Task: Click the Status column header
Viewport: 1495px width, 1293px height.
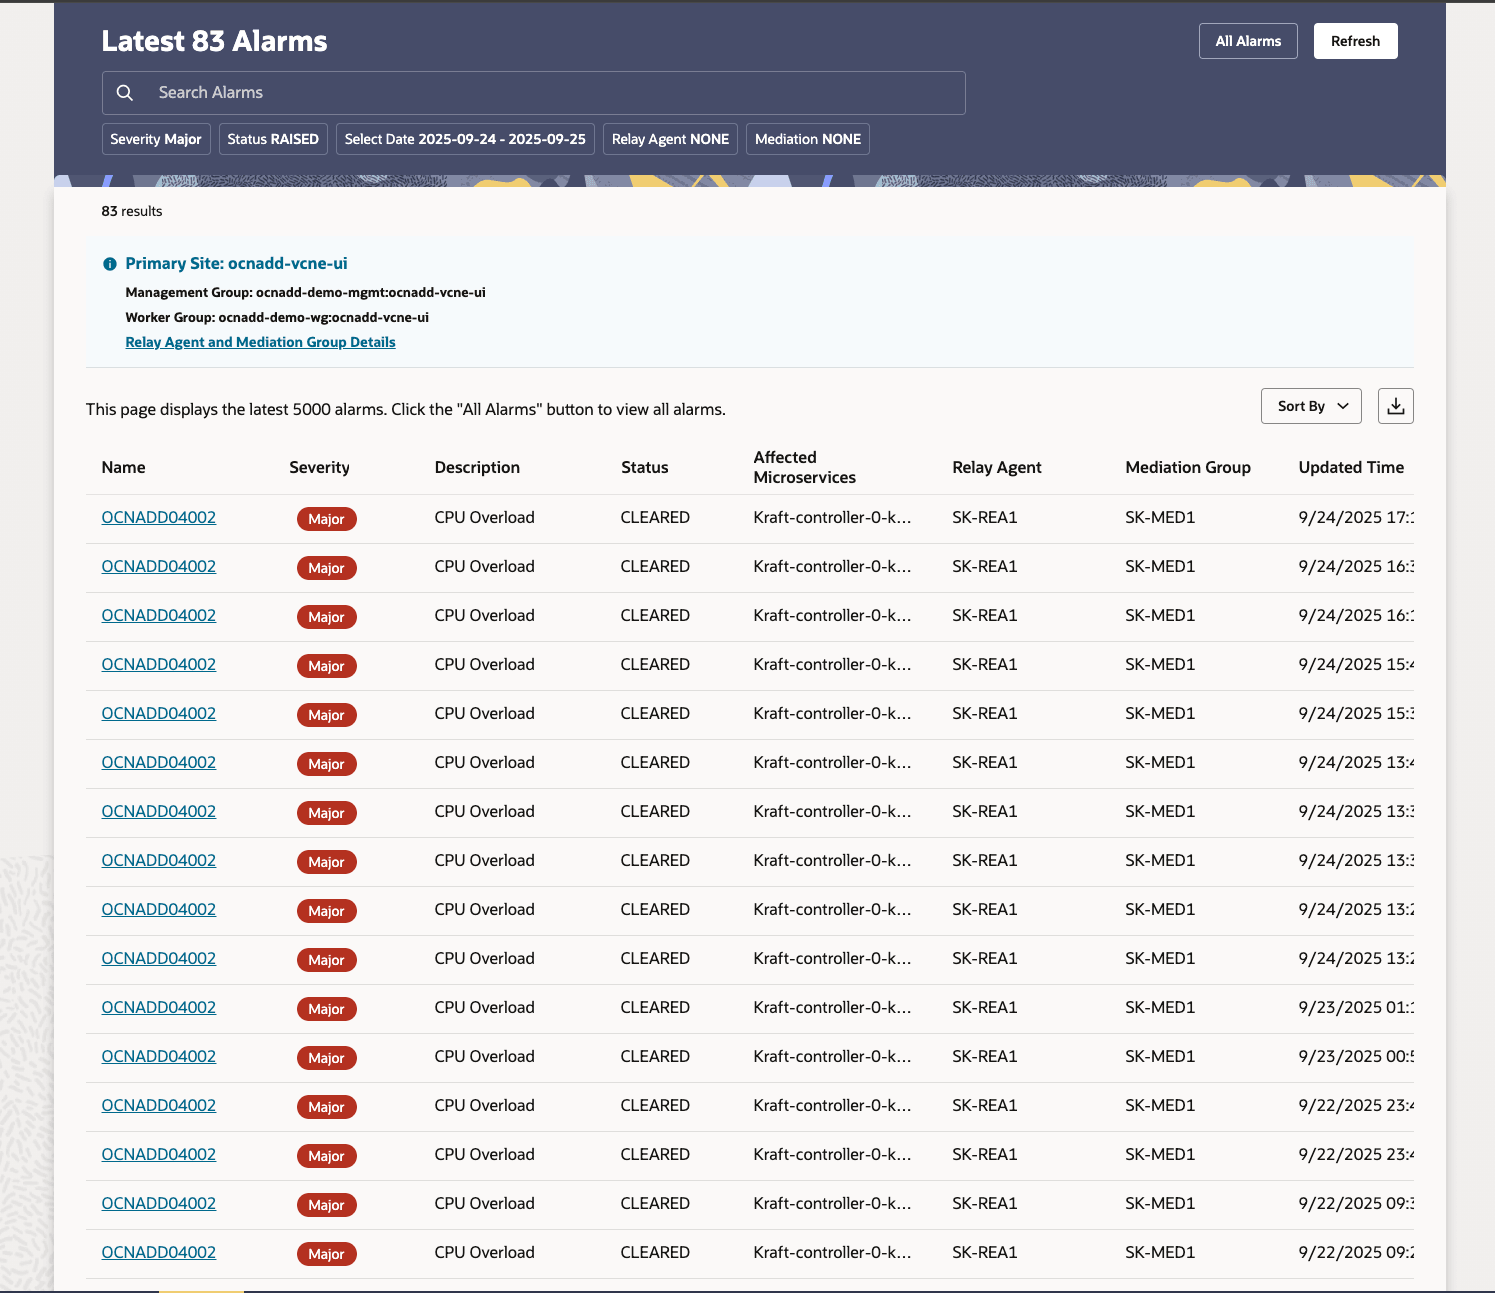Action: pyautogui.click(x=644, y=467)
